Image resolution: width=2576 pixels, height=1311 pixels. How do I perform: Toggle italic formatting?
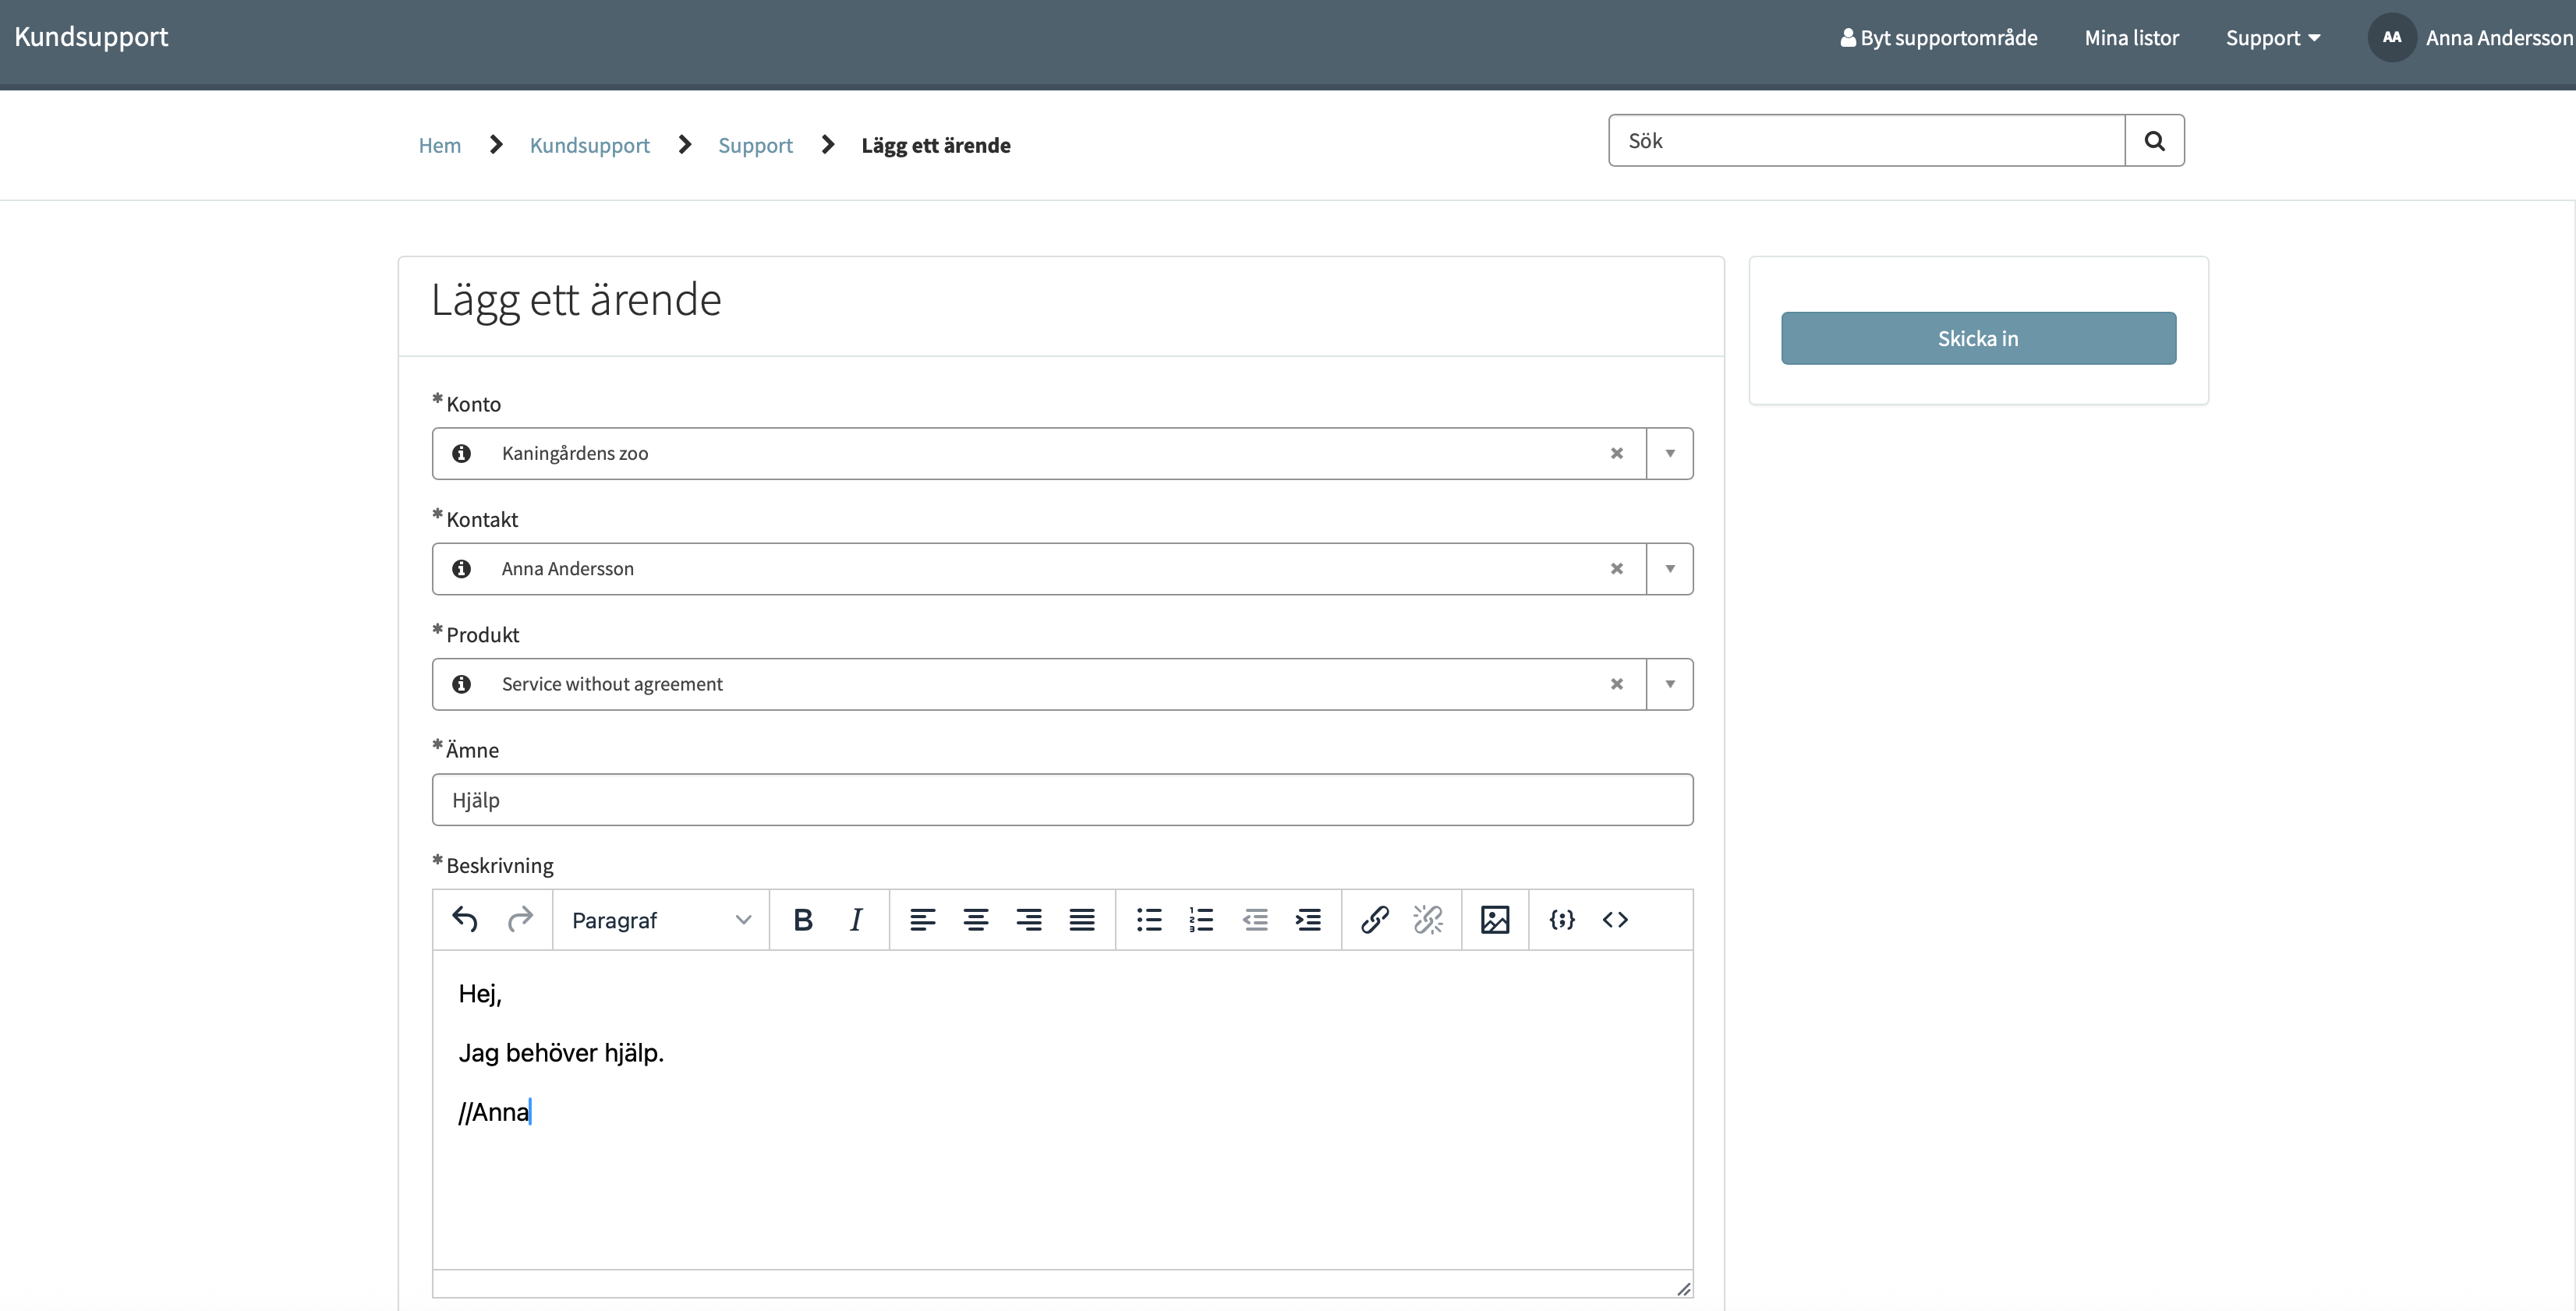pyautogui.click(x=856, y=919)
